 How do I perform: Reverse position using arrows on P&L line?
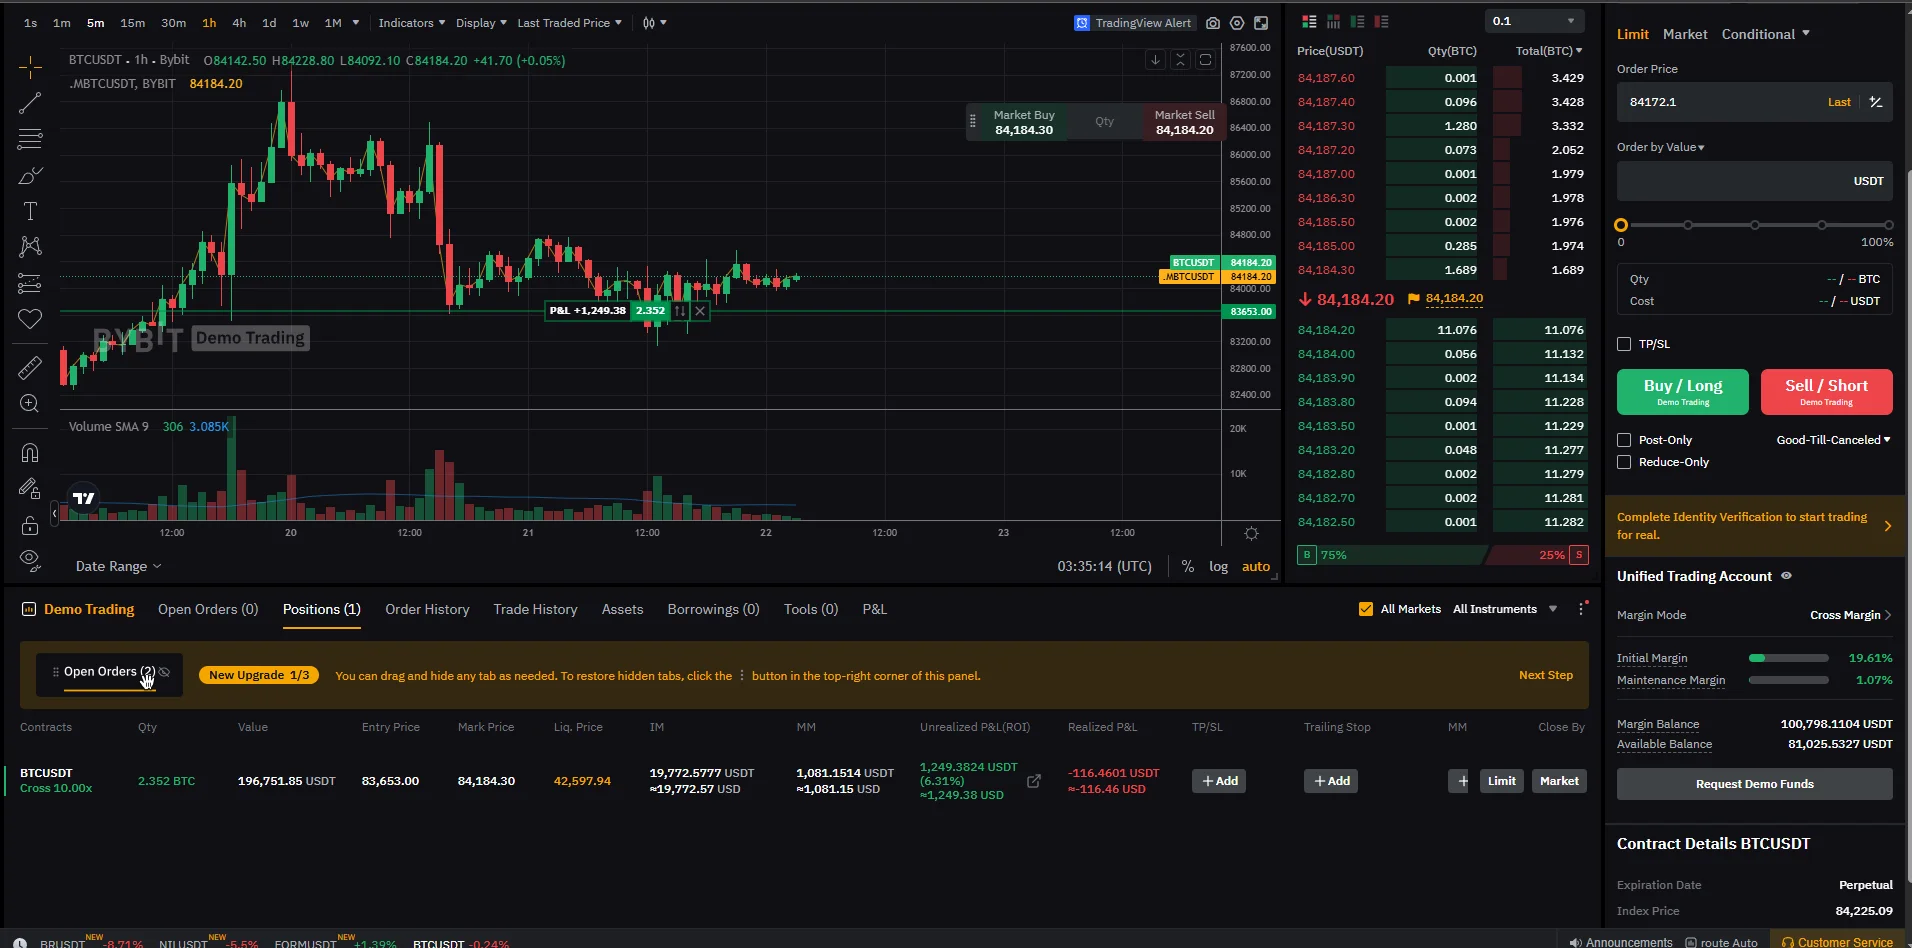[680, 311]
